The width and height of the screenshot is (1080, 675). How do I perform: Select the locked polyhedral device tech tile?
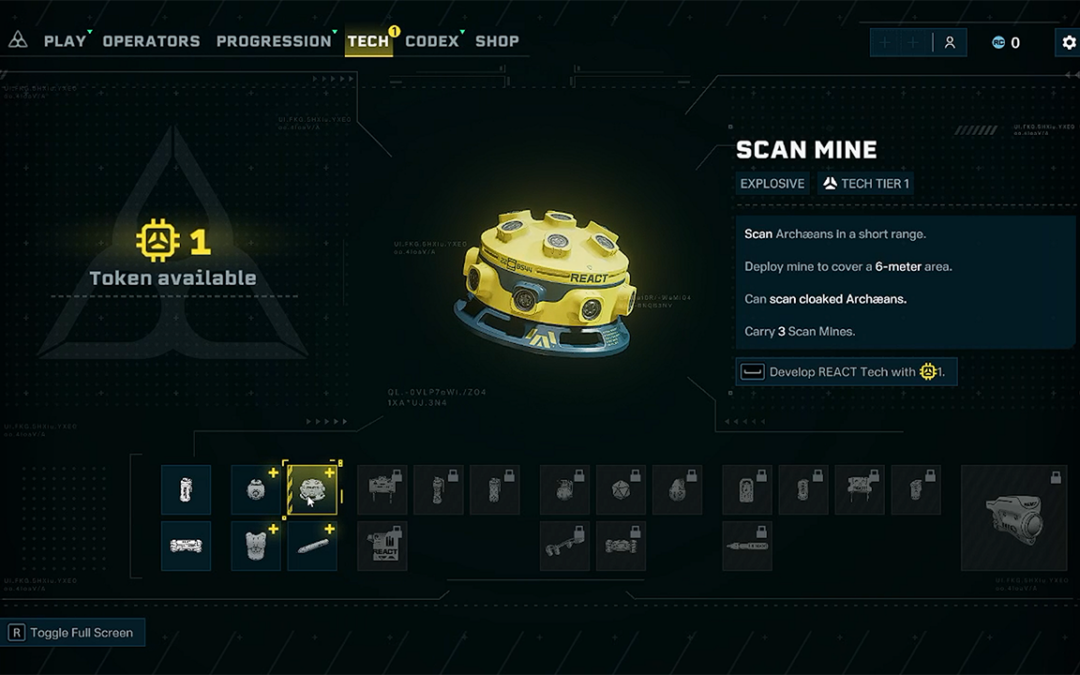[621, 490]
